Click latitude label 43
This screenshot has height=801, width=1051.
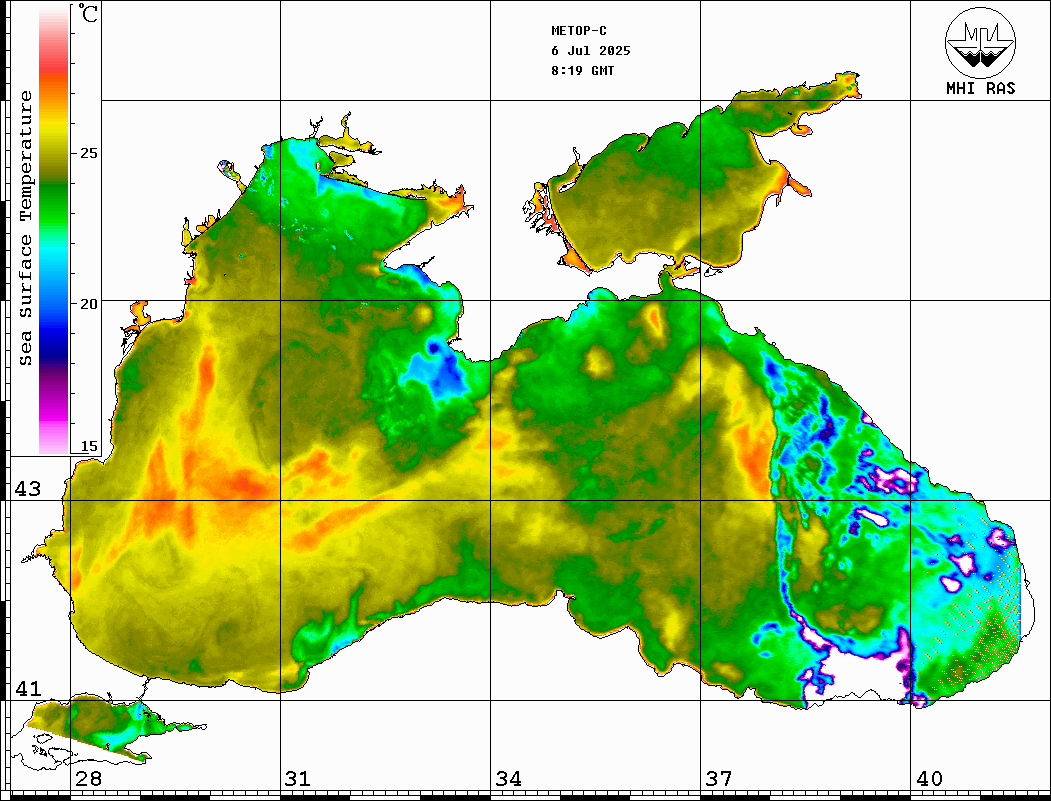tap(28, 489)
